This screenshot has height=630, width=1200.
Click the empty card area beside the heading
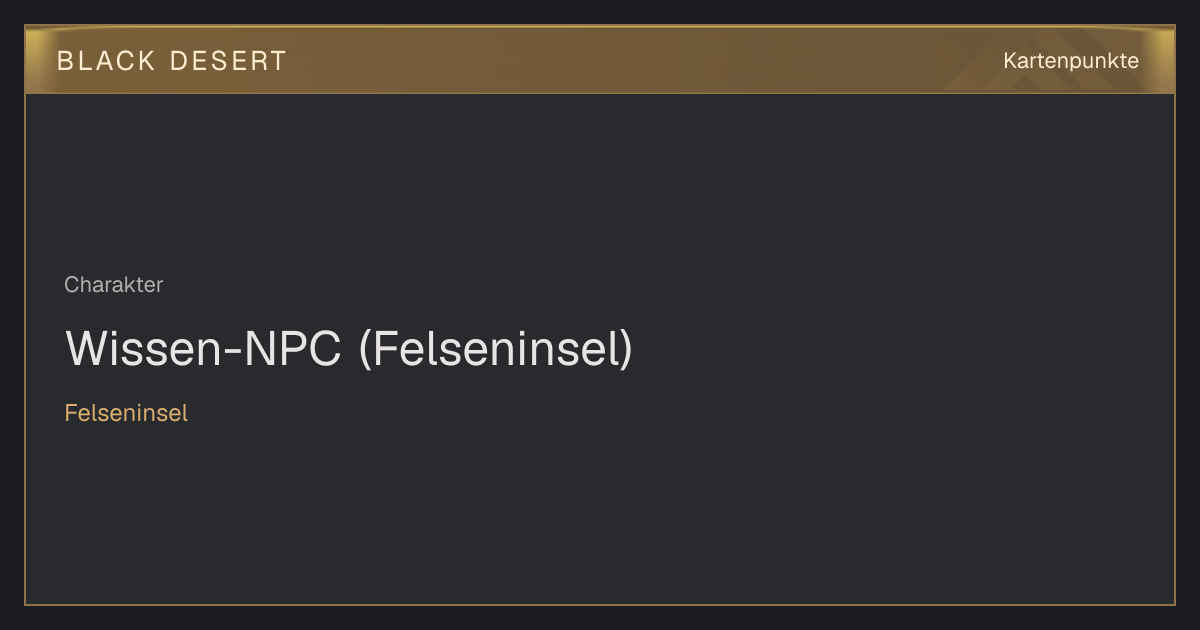[x=900, y=349]
